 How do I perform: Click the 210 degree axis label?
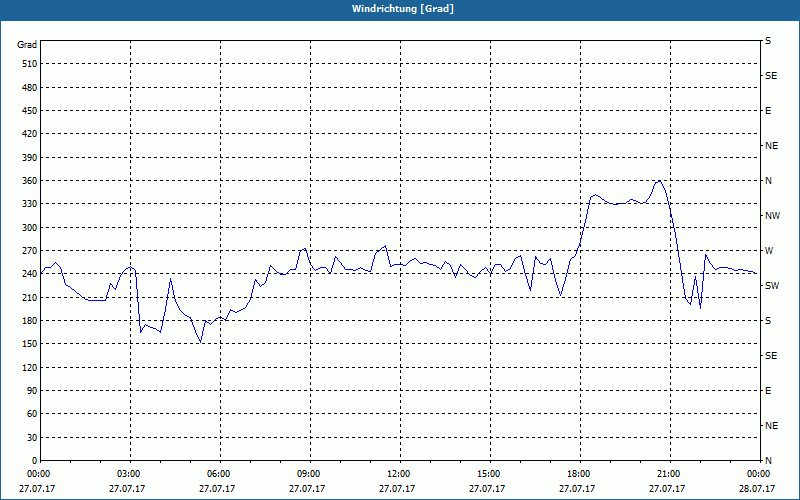click(29, 297)
